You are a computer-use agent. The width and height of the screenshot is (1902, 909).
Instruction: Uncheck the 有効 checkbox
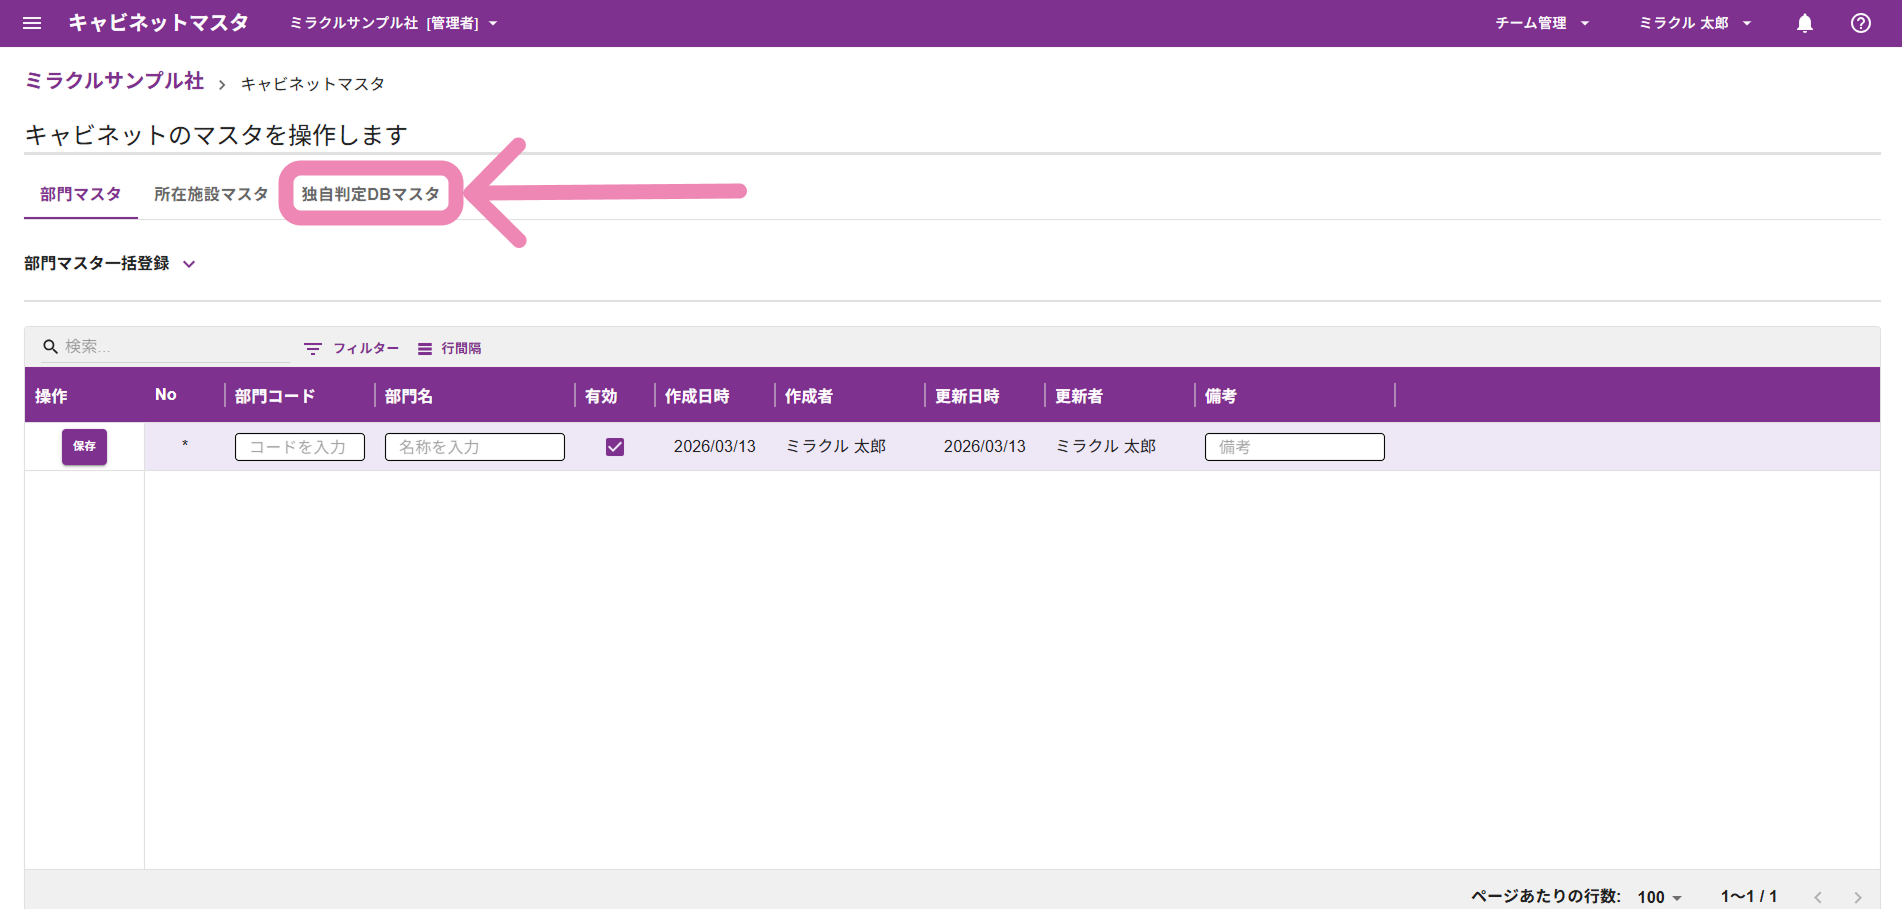click(615, 447)
